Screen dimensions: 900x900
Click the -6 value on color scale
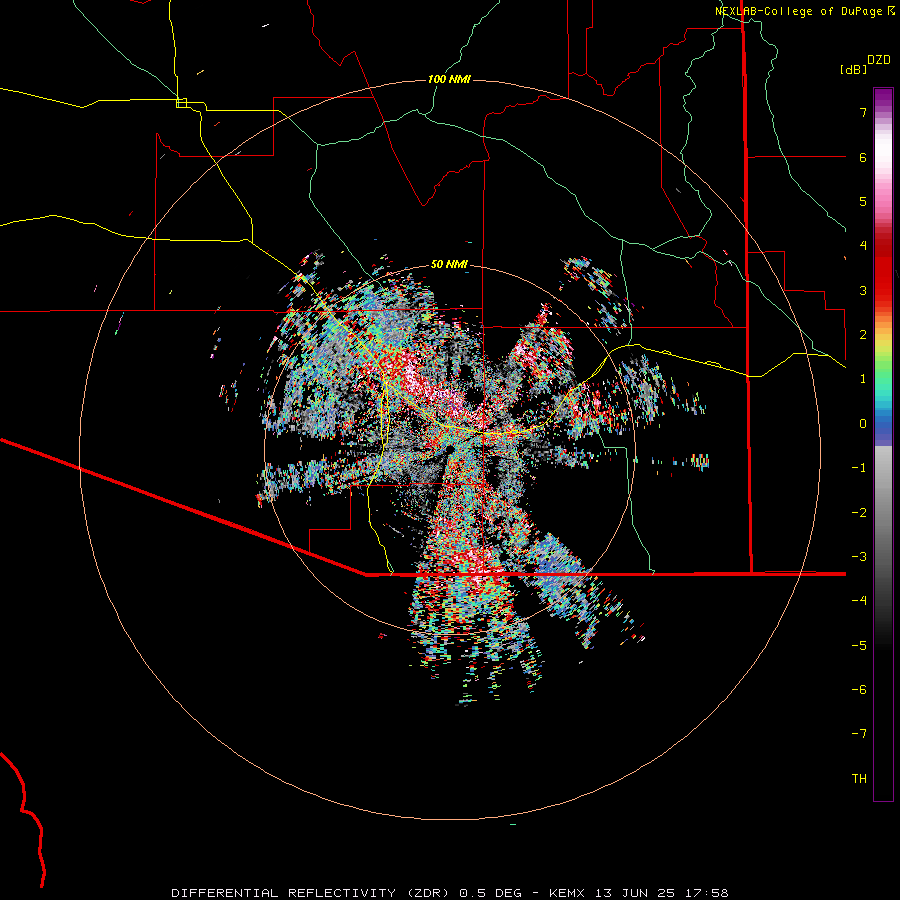859,690
